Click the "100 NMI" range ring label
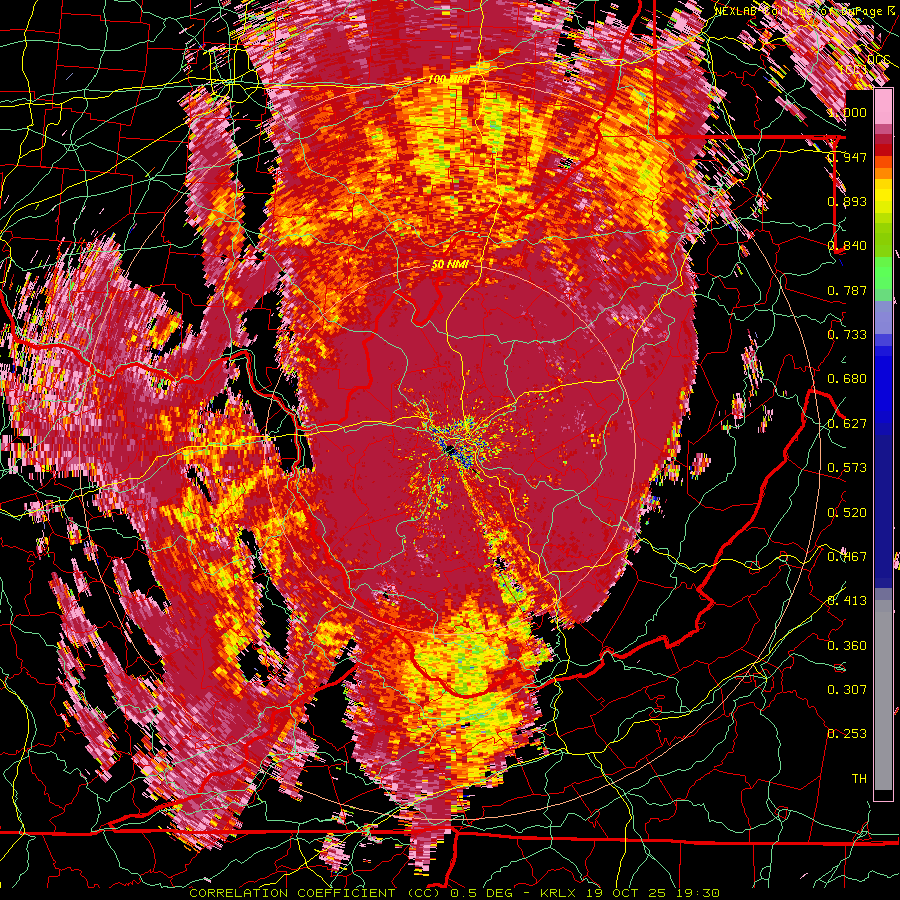This screenshot has height=900, width=900. point(449,79)
